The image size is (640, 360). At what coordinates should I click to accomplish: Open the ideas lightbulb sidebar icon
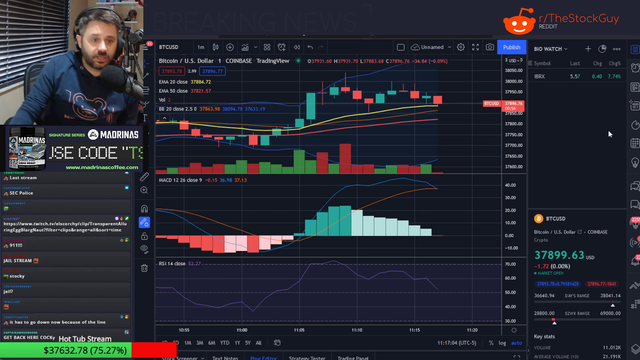pyautogui.click(x=635, y=162)
